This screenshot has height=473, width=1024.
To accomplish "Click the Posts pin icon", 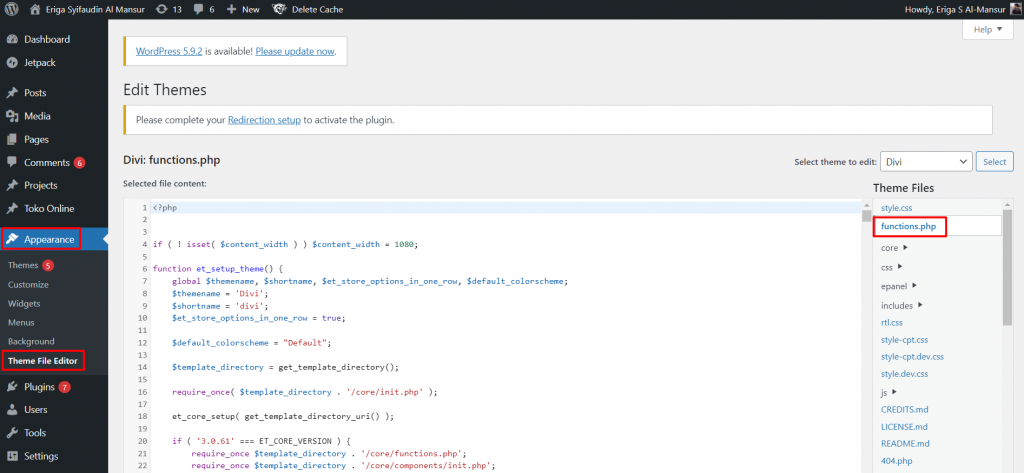I will coord(12,93).
